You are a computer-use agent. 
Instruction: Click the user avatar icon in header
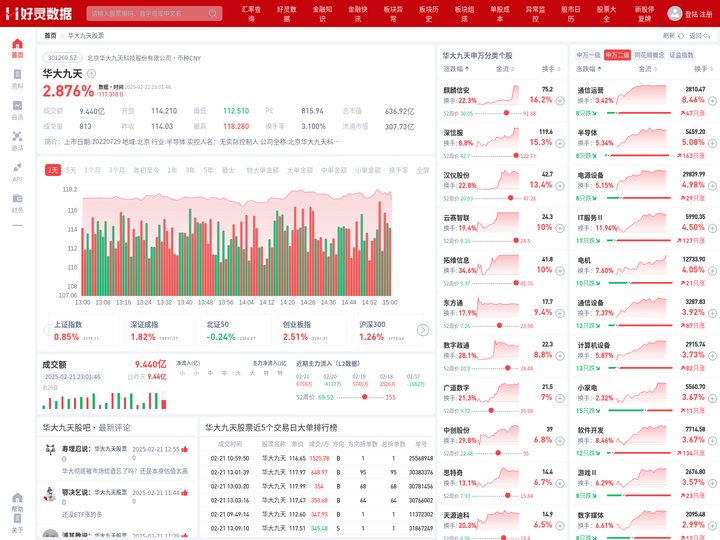click(675, 13)
